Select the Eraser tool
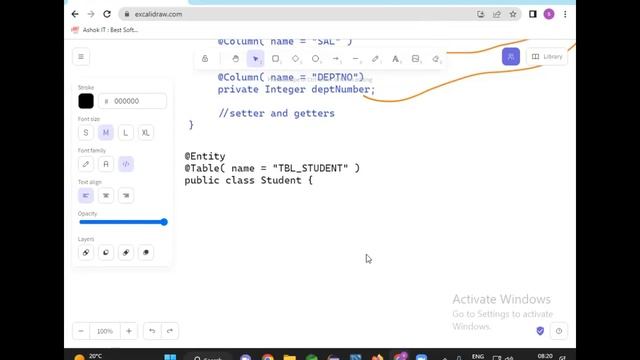Viewport: 640px width, 360px height. click(436, 59)
